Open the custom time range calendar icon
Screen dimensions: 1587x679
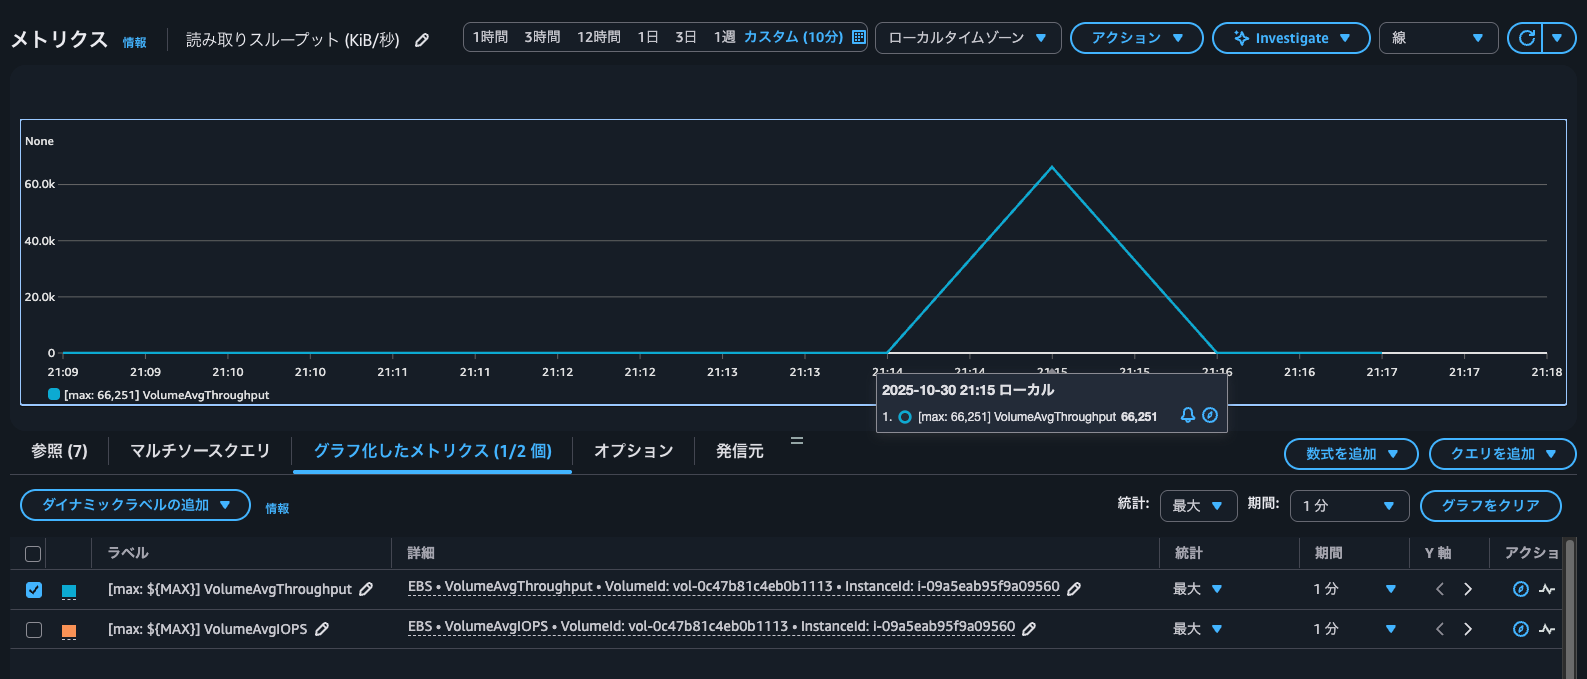pos(858,37)
